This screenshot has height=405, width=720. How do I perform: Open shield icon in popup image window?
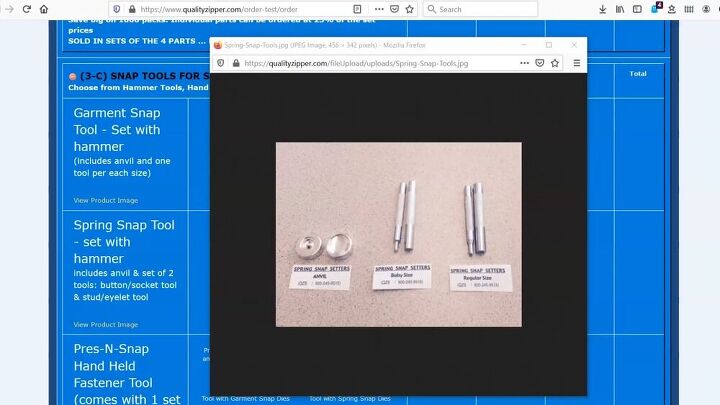pos(220,63)
